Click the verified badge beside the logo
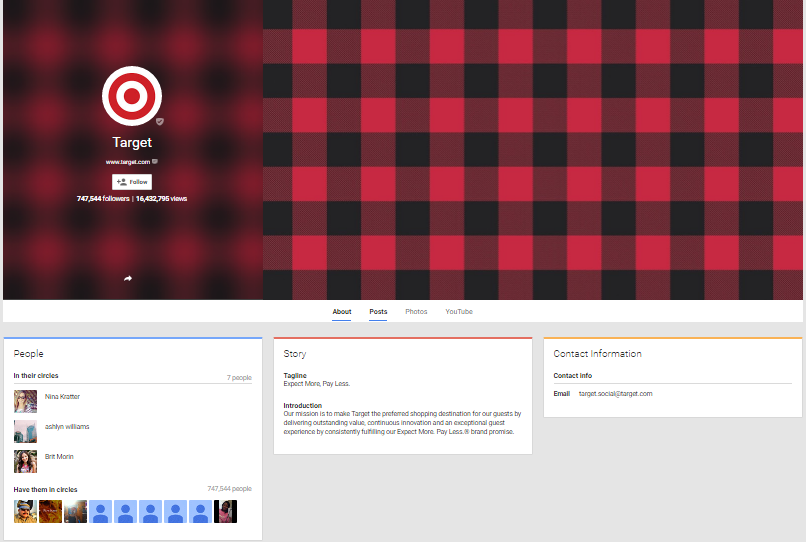 point(159,122)
